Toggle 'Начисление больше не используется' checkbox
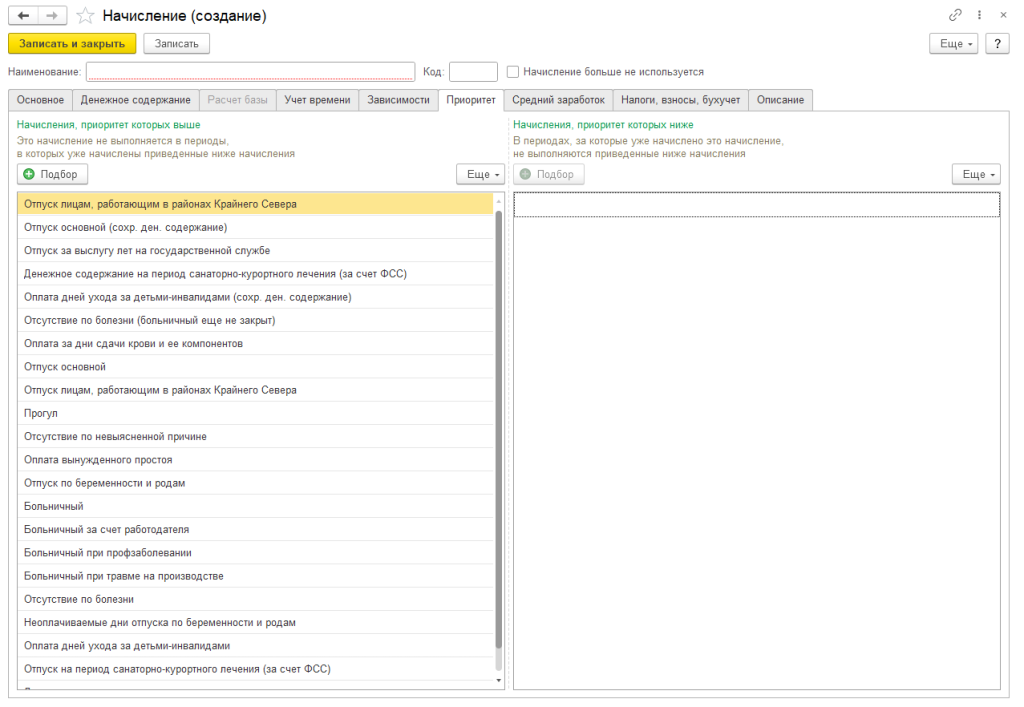The height and width of the screenshot is (707, 1024). [513, 72]
